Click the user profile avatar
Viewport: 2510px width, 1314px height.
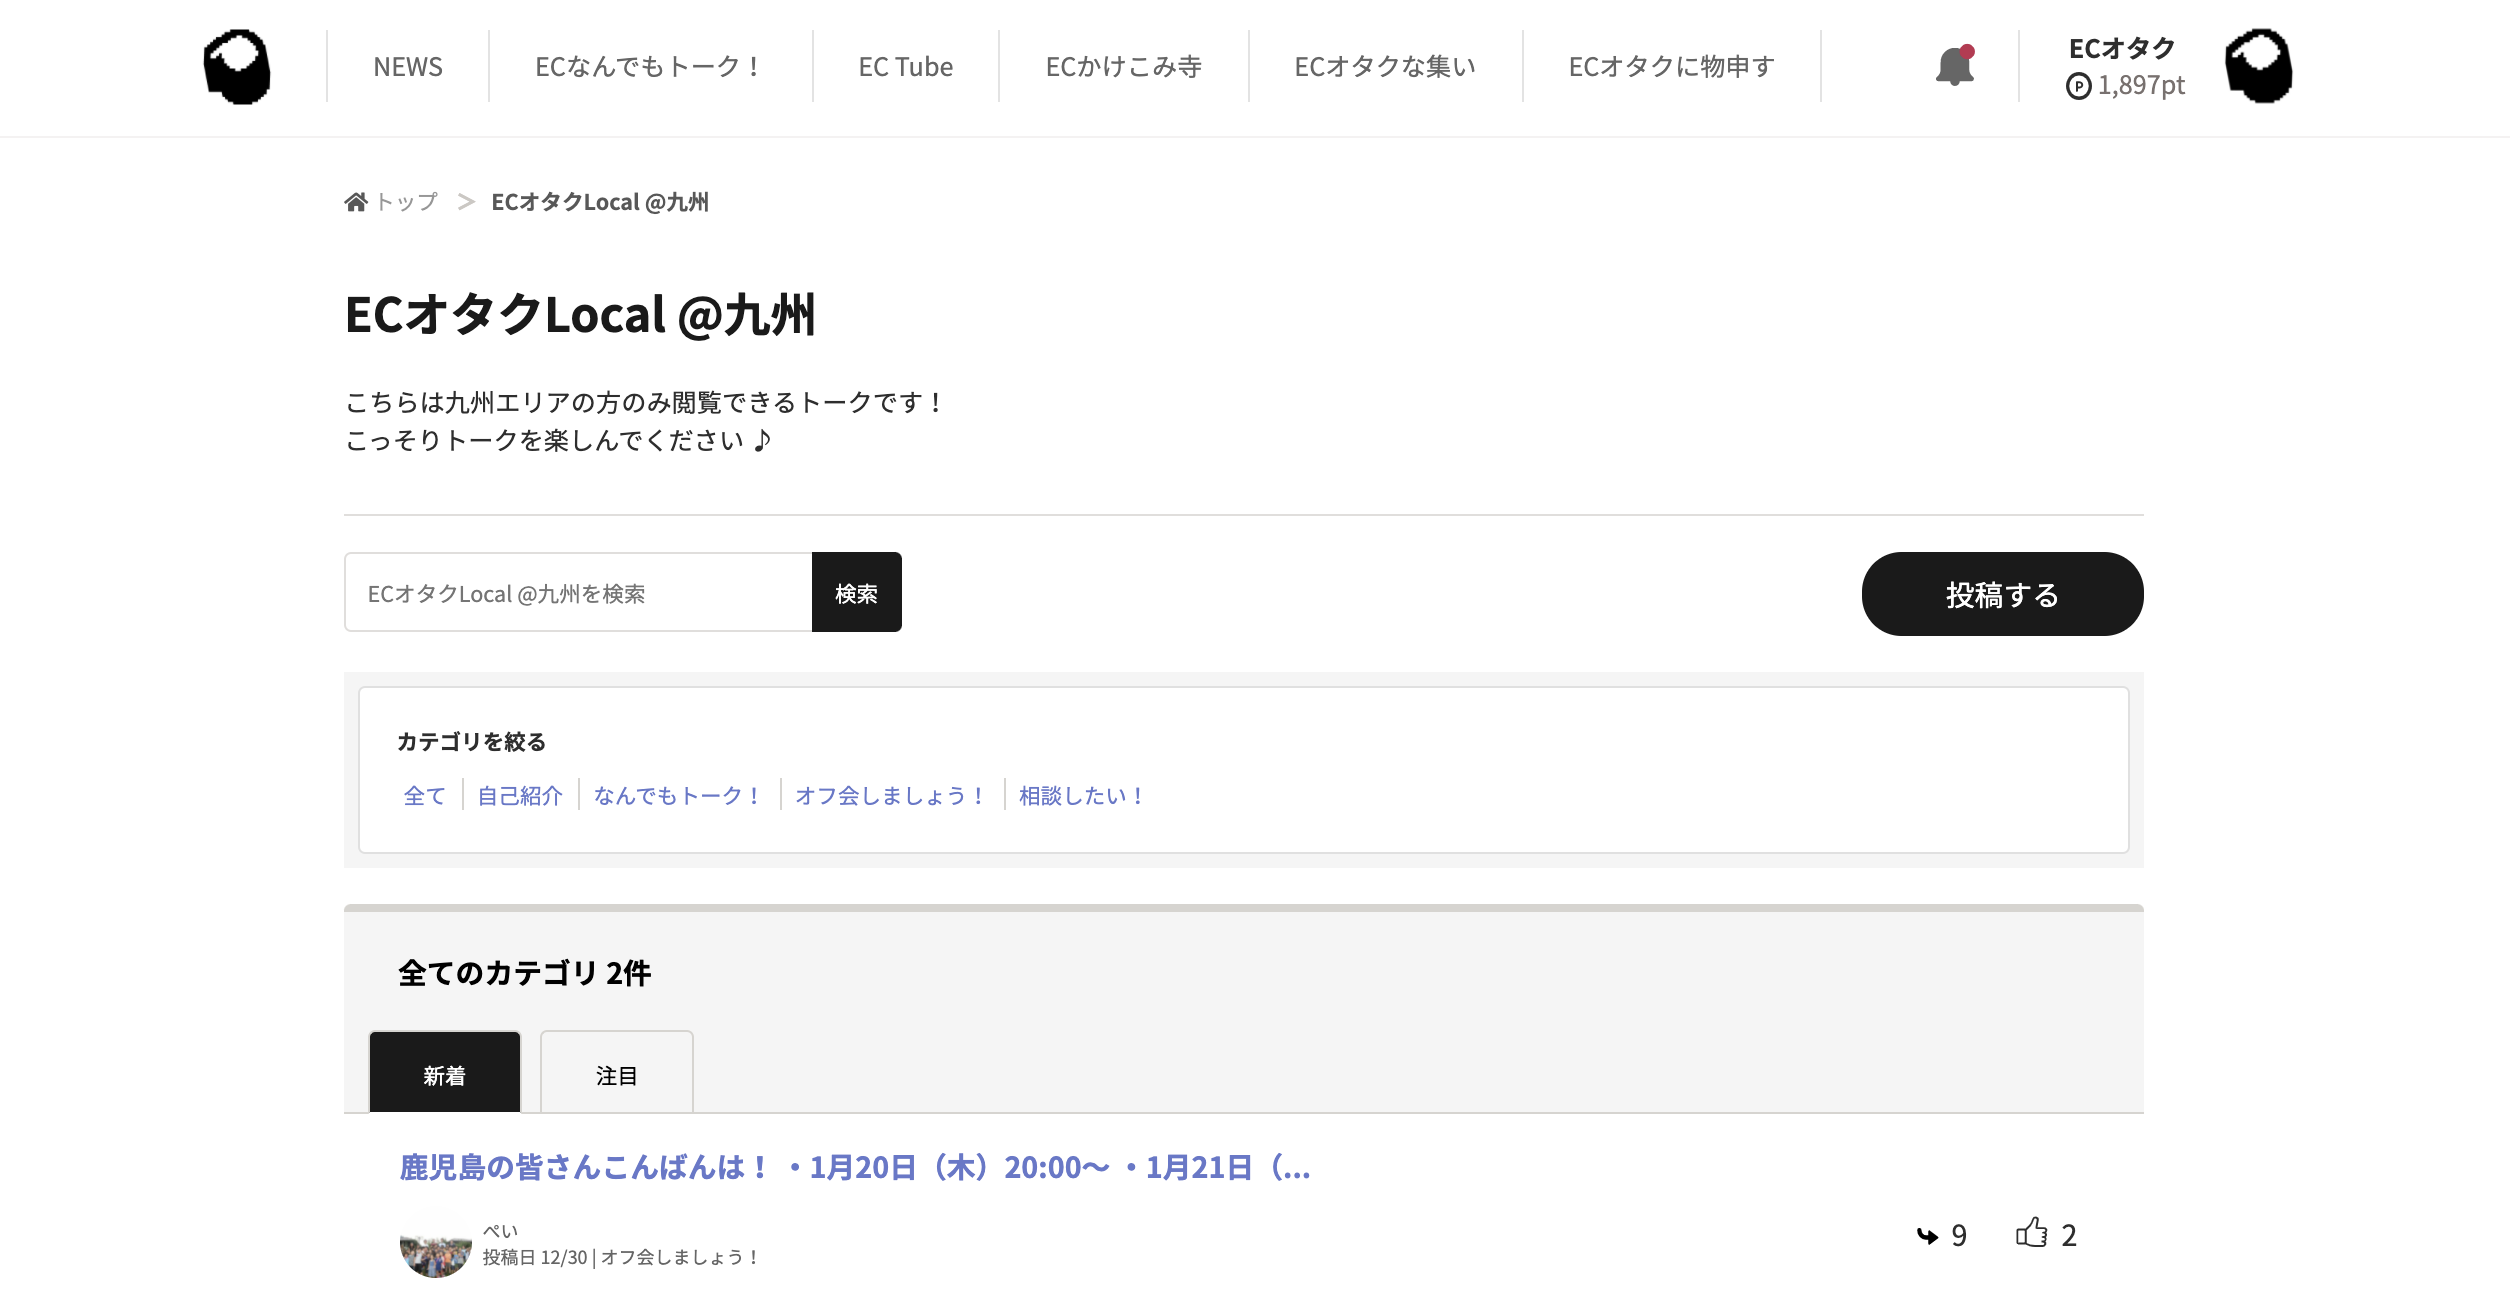pyautogui.click(x=2258, y=67)
